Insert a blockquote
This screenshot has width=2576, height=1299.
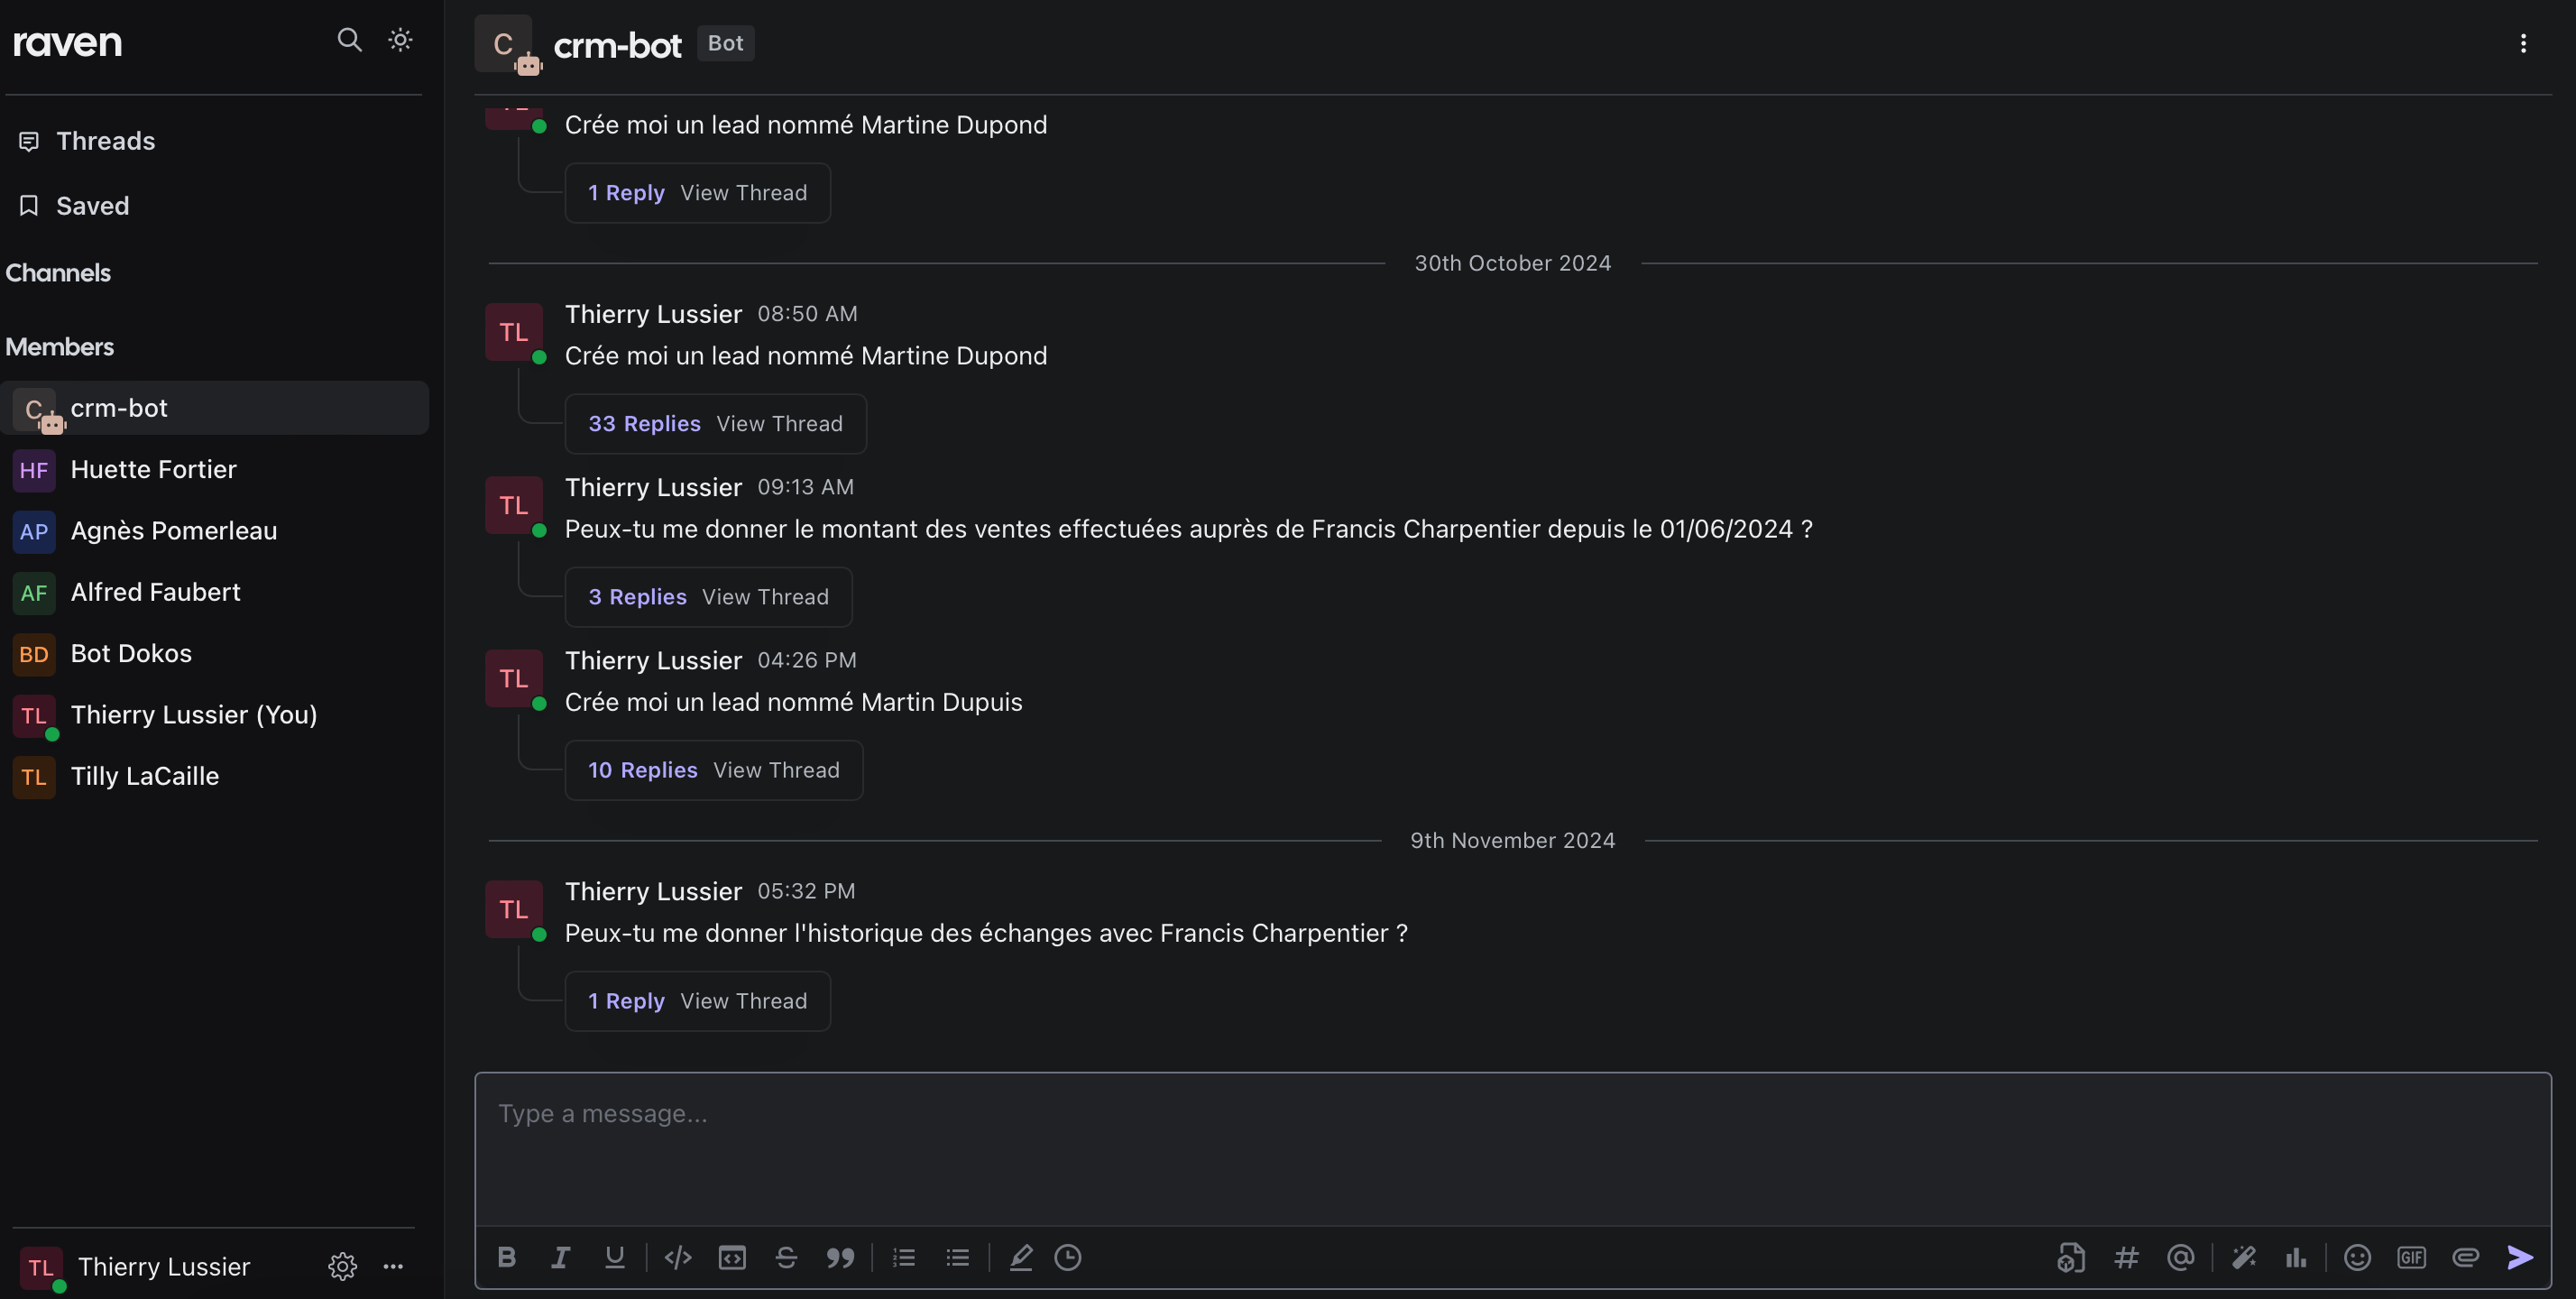click(x=840, y=1258)
